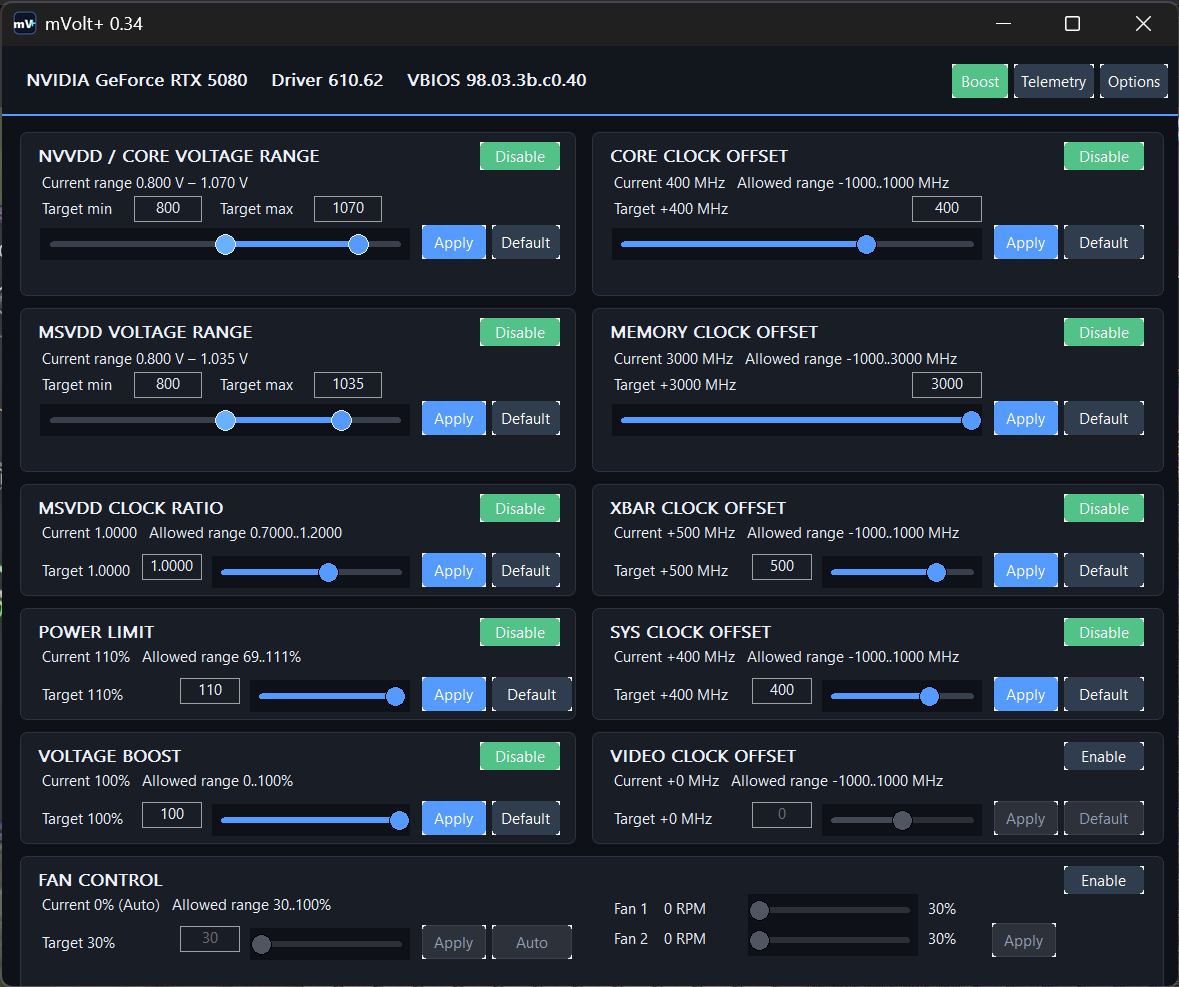Screen dimensions: 1179x987
Task: Apply the Memory Clock Offset
Action: (1026, 418)
